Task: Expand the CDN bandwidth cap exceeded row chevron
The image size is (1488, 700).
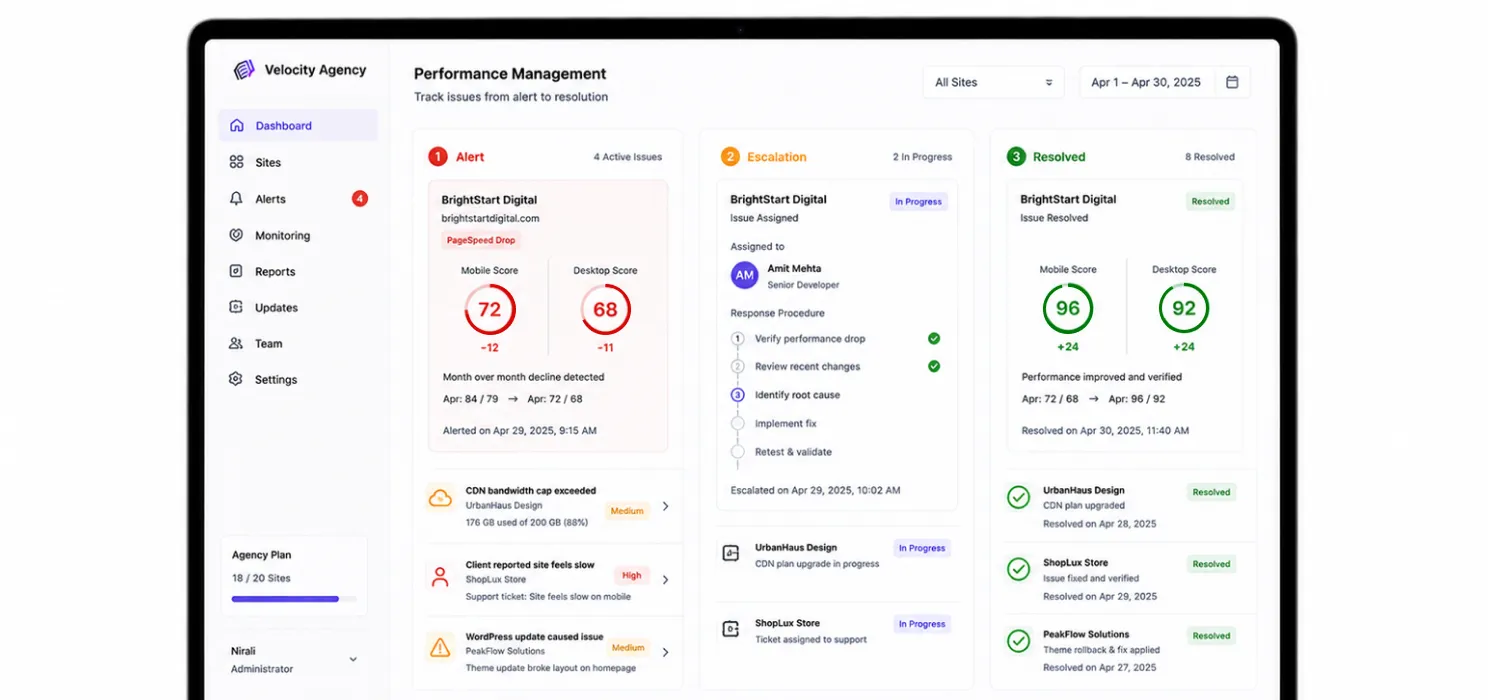Action: click(x=666, y=506)
